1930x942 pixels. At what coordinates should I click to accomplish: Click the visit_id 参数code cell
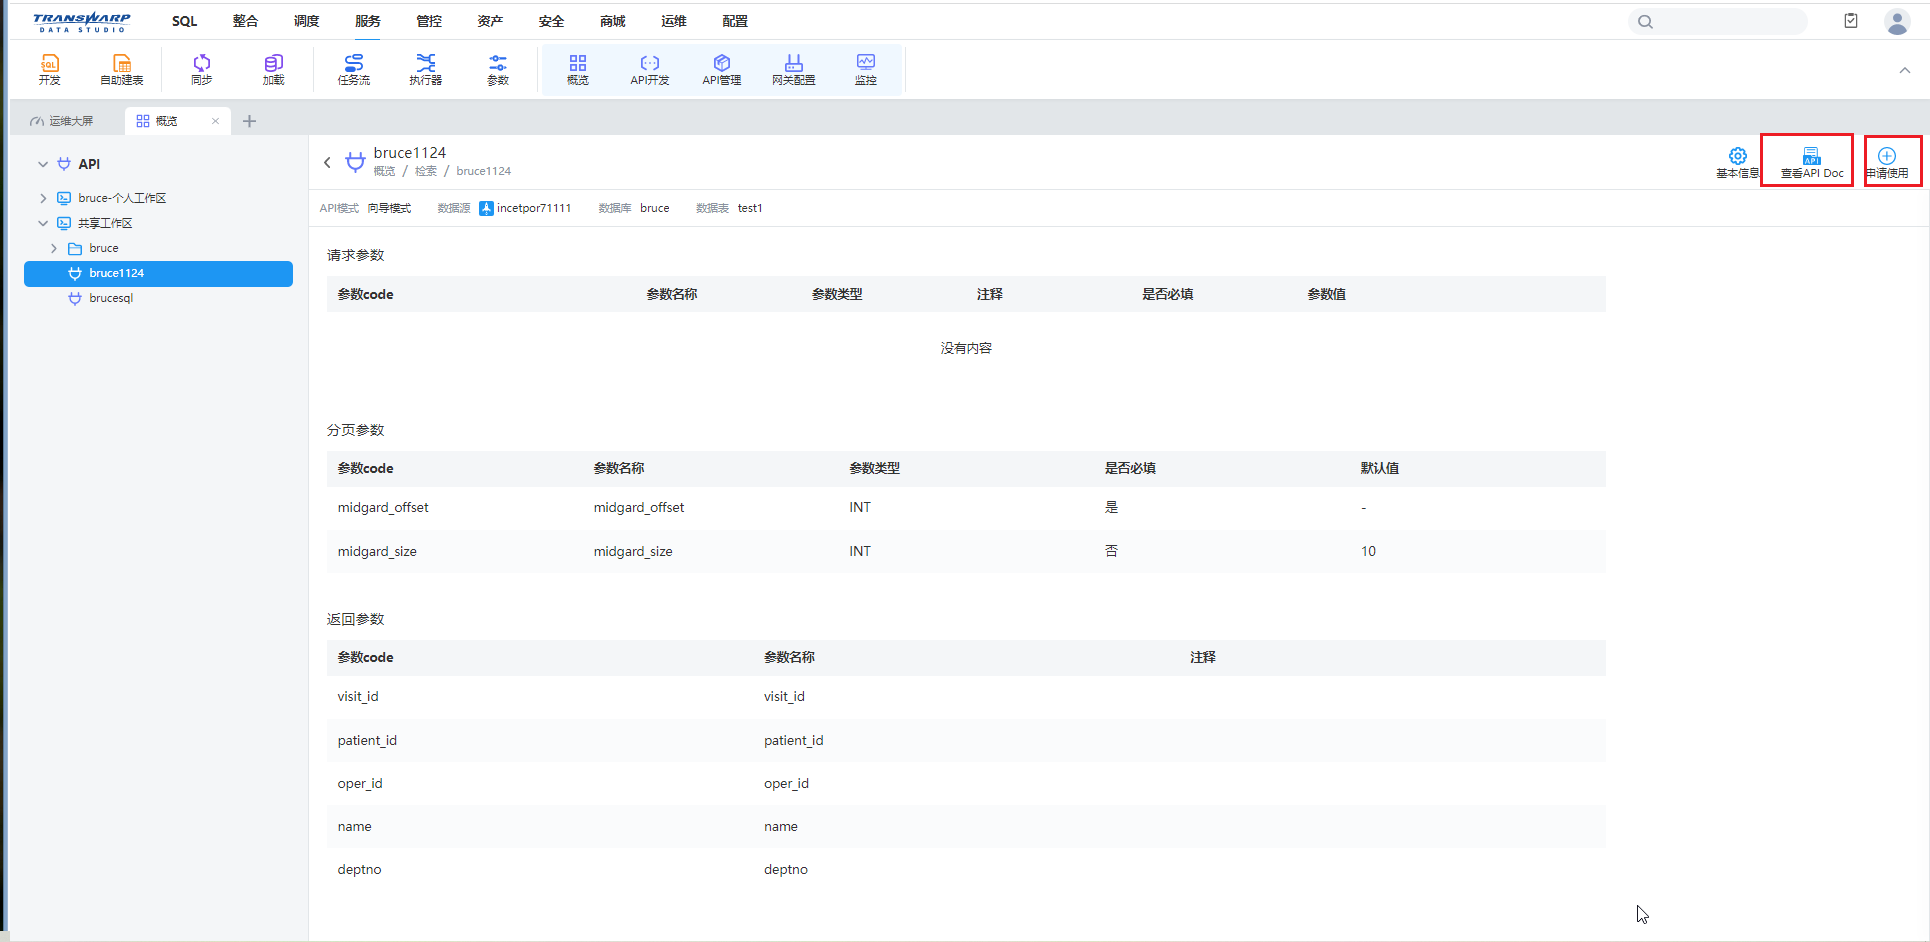click(x=358, y=696)
